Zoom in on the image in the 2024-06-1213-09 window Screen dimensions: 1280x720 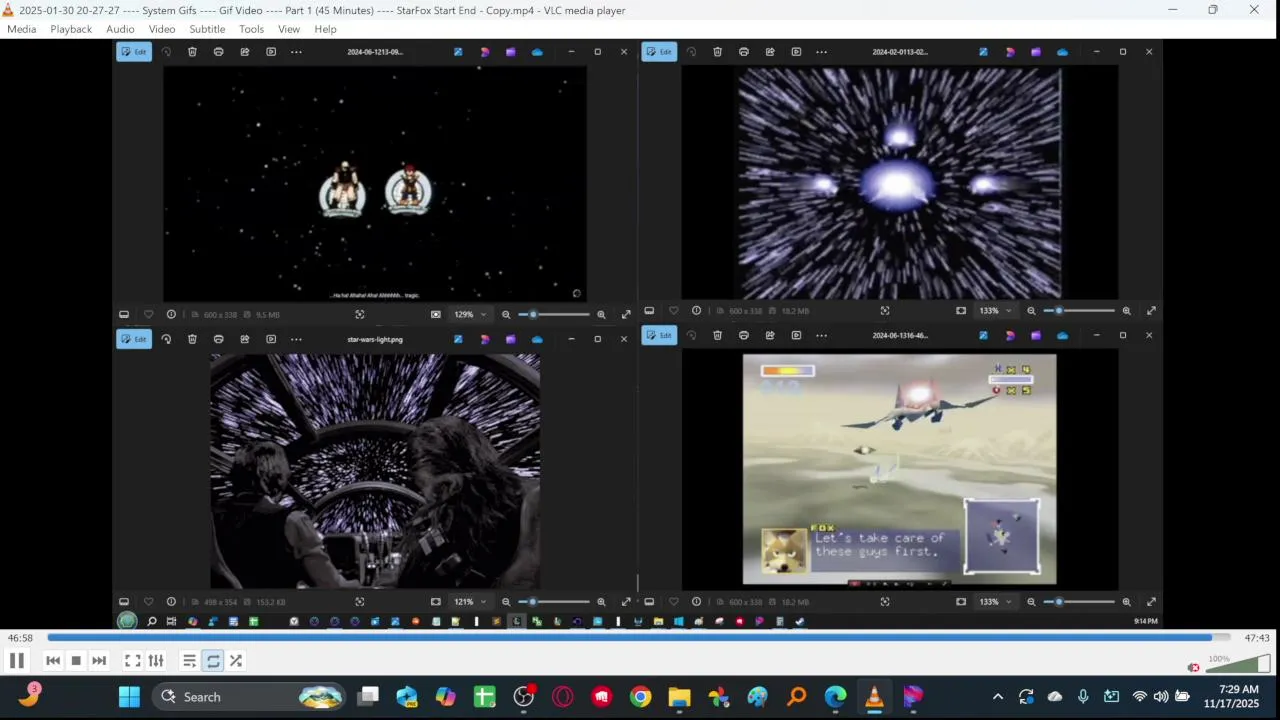[x=601, y=314]
